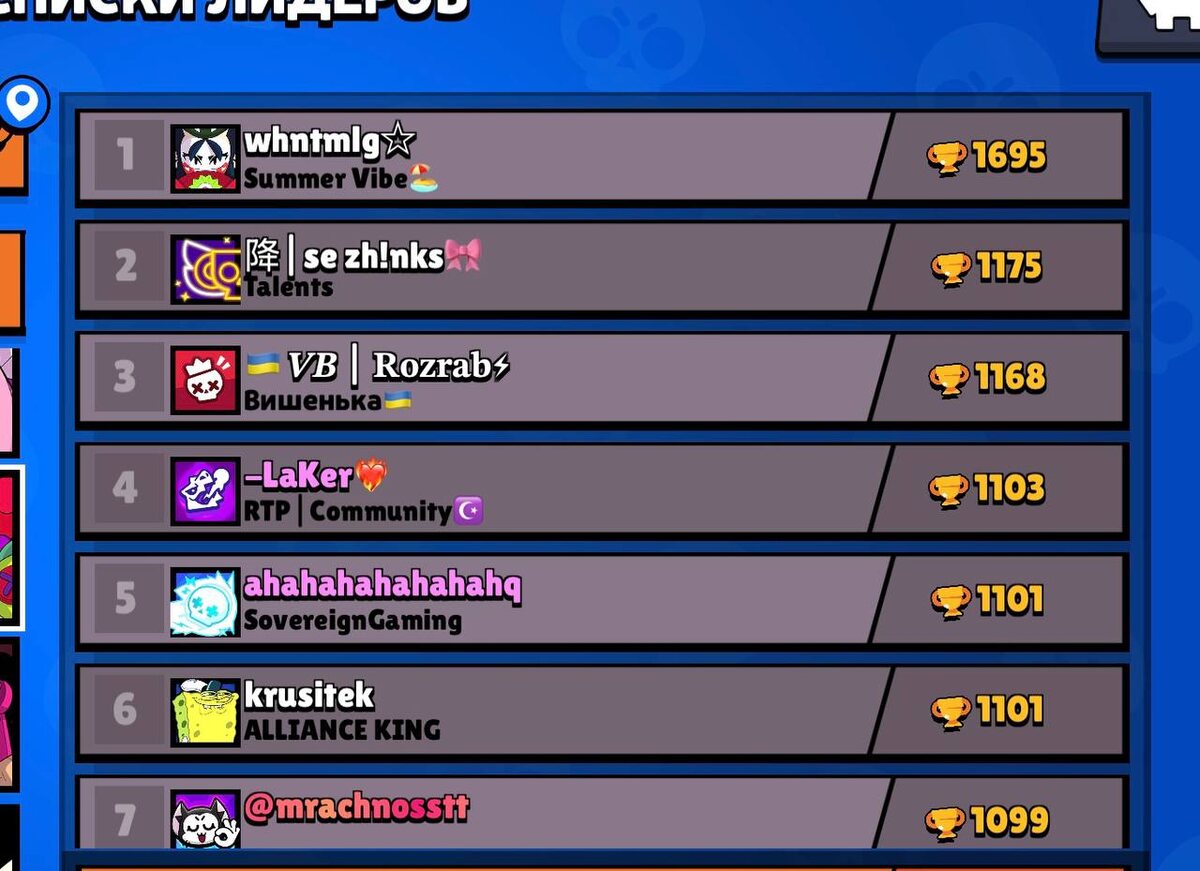Tap RTP | Community club label
Image resolution: width=1200 pixels, height=871 pixels.
coord(348,512)
